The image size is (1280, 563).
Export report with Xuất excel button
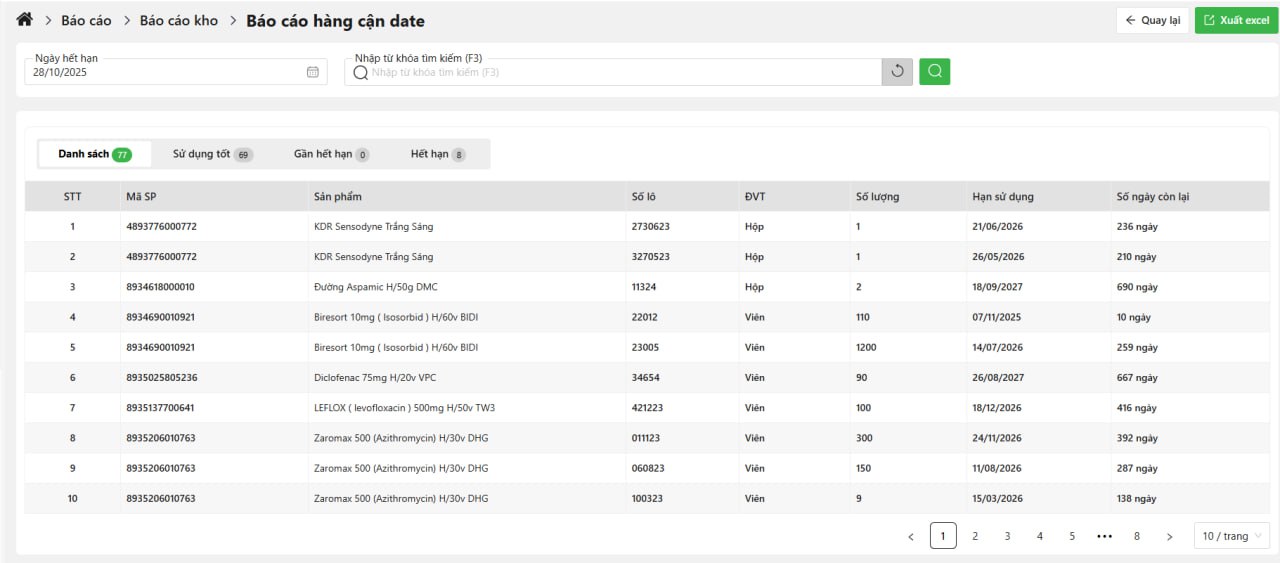tap(1236, 20)
